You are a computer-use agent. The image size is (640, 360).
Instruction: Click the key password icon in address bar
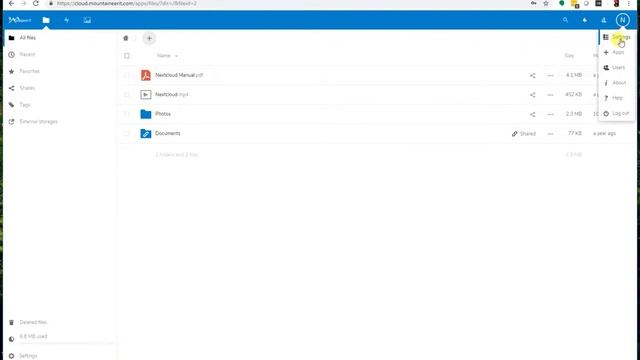click(x=533, y=3)
